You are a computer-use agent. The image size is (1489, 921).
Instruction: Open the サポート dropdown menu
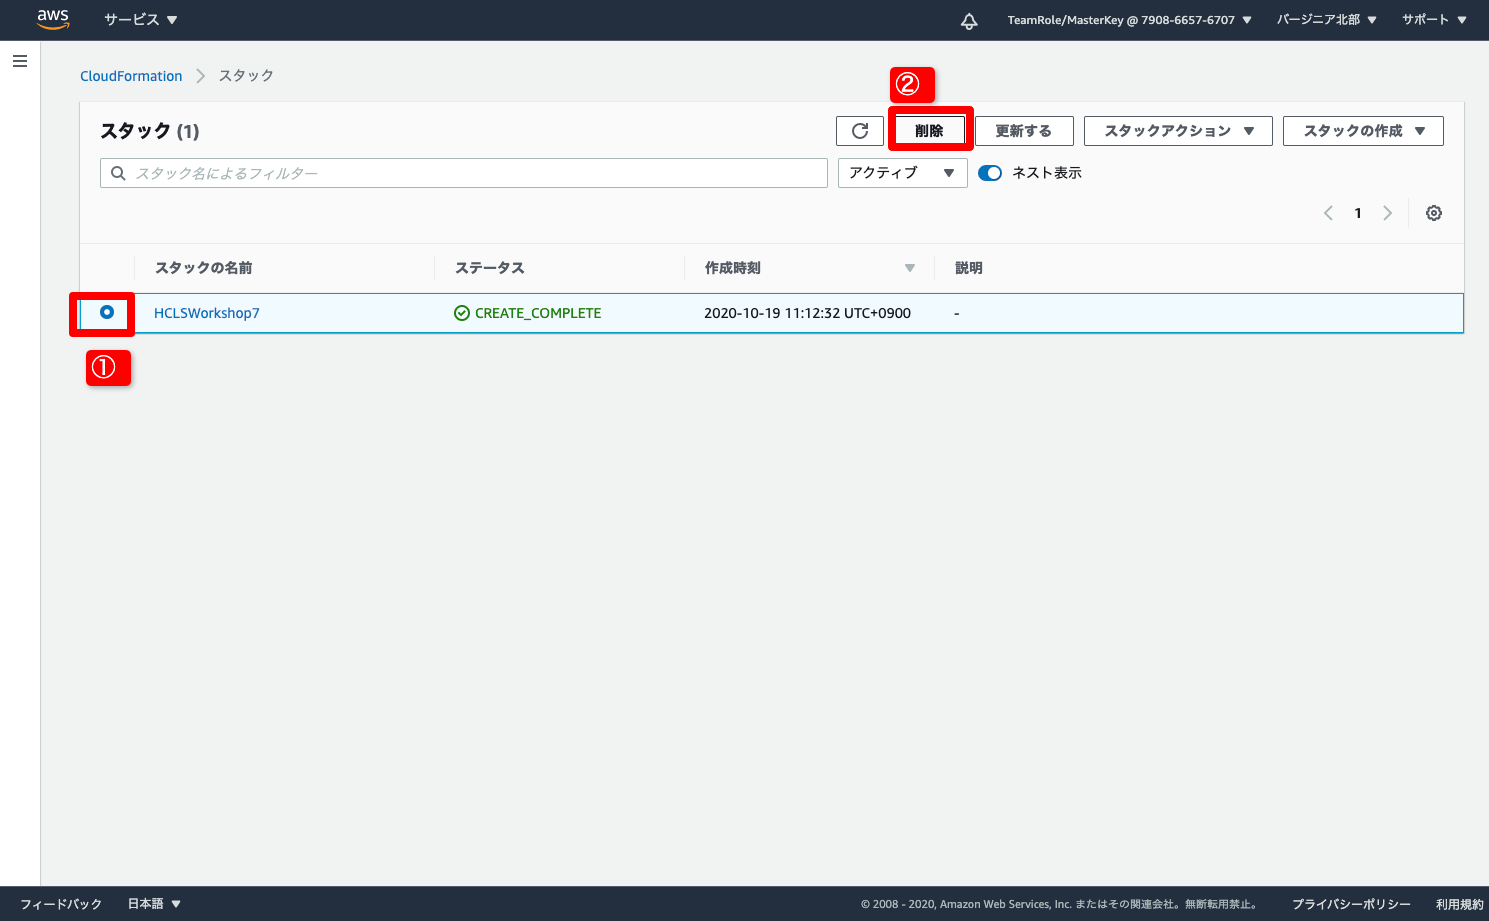click(x=1434, y=20)
